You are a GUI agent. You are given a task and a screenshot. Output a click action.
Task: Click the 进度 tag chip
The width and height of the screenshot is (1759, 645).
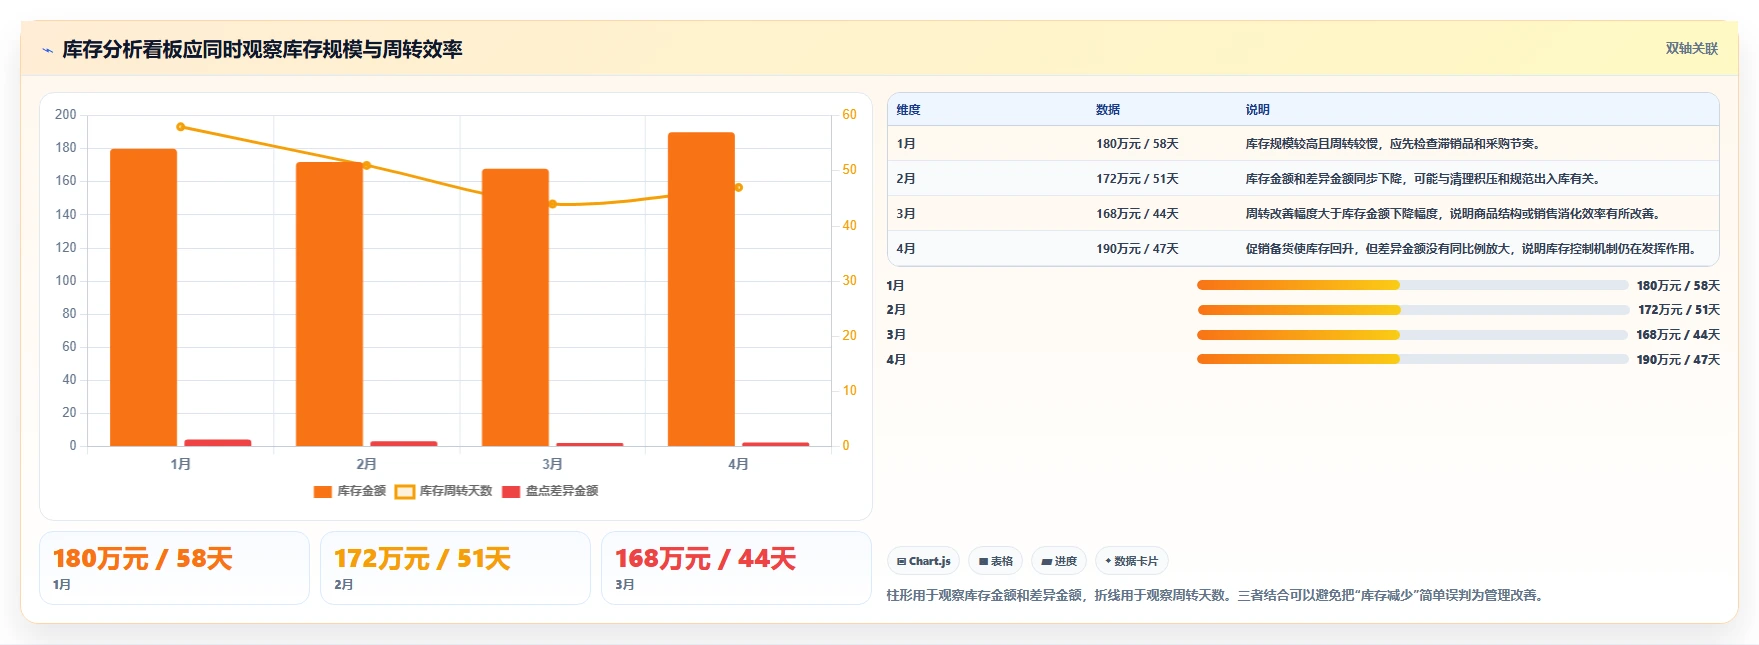coord(1059,561)
